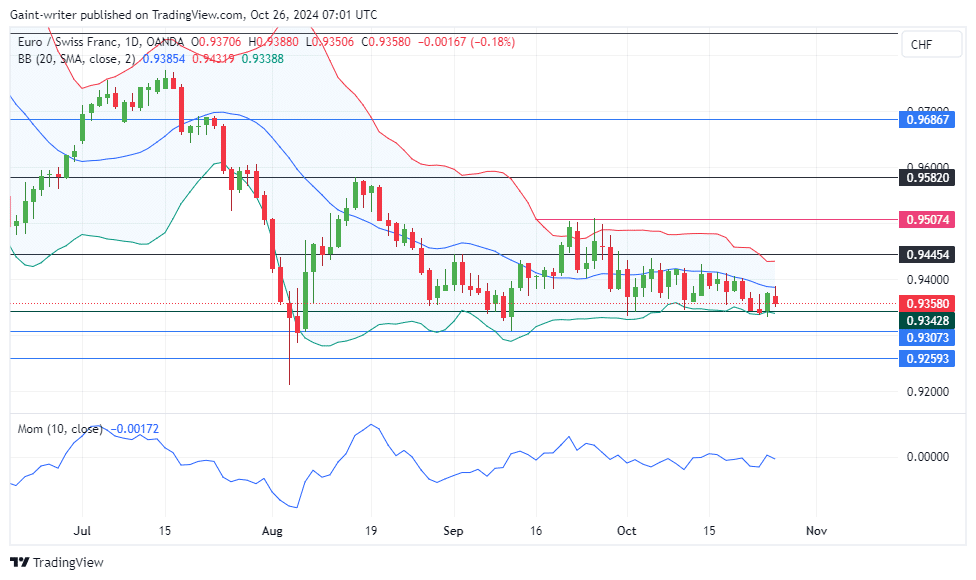The width and height of the screenshot is (976, 580).
Task: Click the current price label 0.93580
Action: (927, 304)
